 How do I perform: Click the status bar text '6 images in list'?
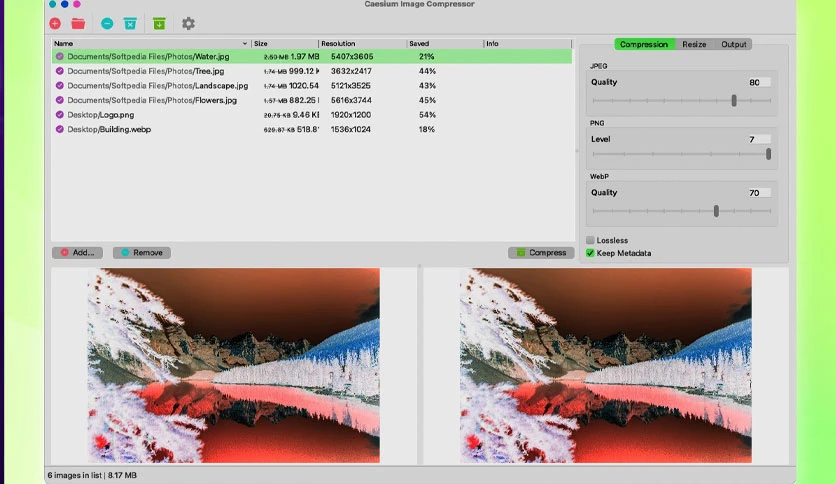[x=75, y=475]
